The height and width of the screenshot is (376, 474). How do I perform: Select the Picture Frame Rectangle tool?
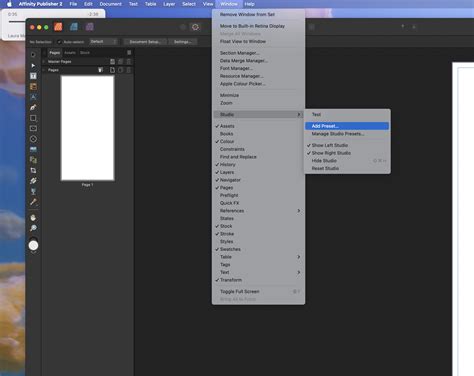[33, 128]
